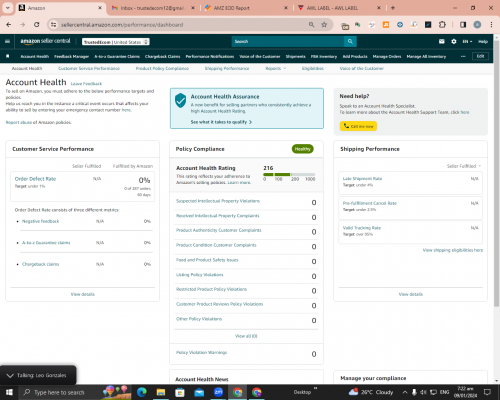Viewport: 500px width, 400px height.
Task: Open Product Policy Compliance sub-tab
Action: point(162,68)
